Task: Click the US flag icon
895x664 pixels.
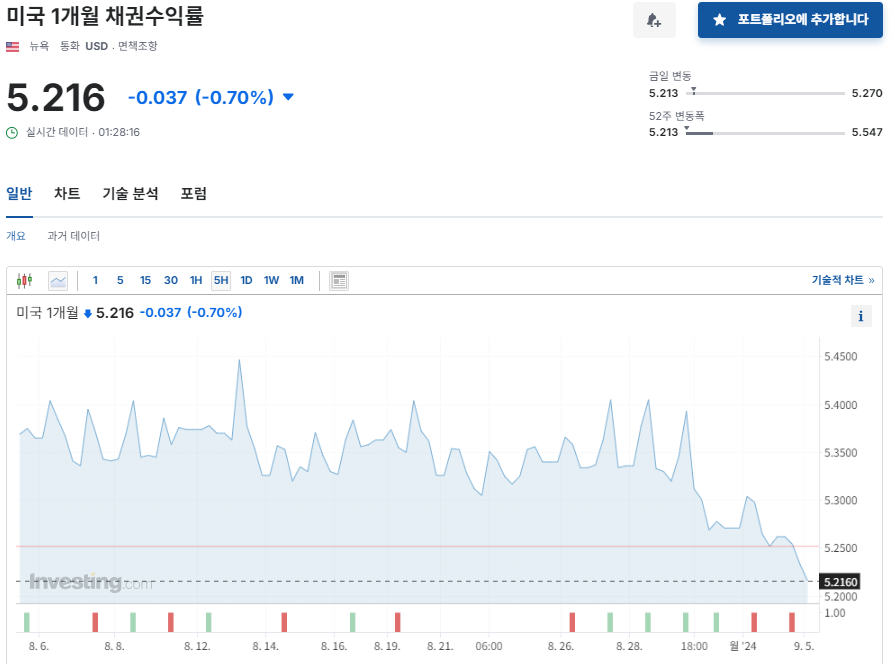Action: (13, 46)
